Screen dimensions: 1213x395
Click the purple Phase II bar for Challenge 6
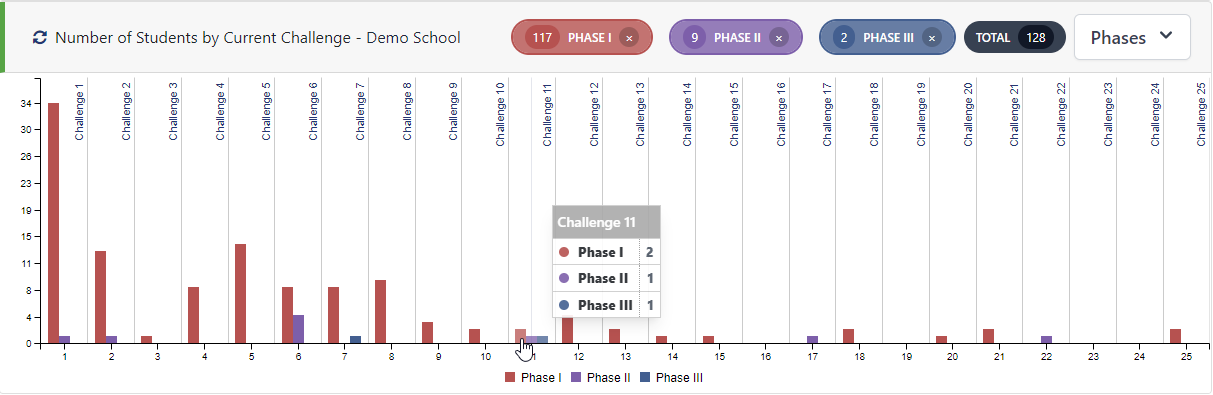click(x=298, y=329)
